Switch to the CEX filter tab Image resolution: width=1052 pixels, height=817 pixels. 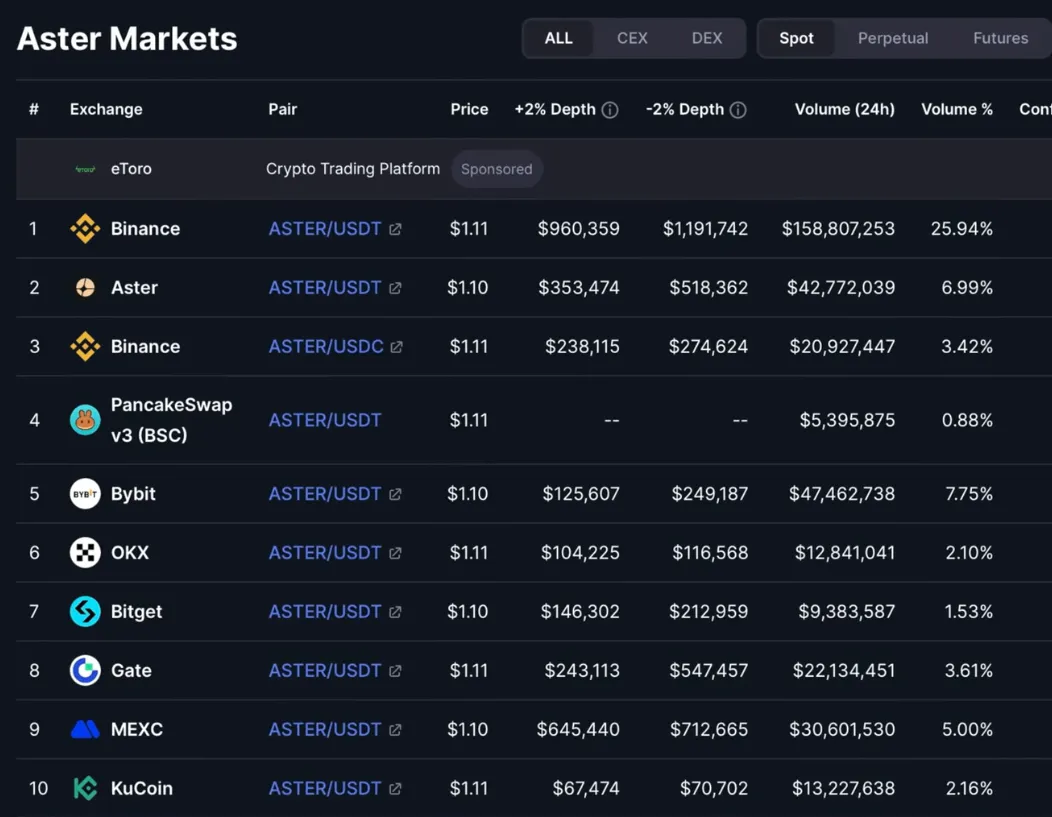coord(632,38)
